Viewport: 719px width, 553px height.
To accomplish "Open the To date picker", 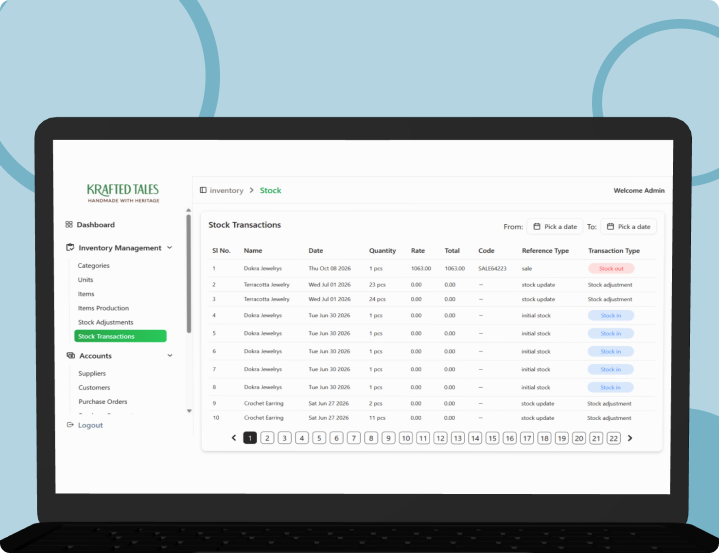I will pyautogui.click(x=629, y=226).
